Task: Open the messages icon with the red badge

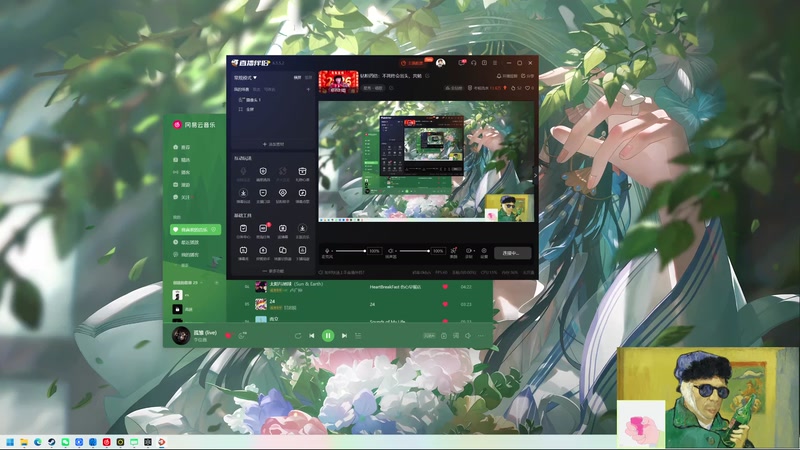Action: [x=461, y=63]
